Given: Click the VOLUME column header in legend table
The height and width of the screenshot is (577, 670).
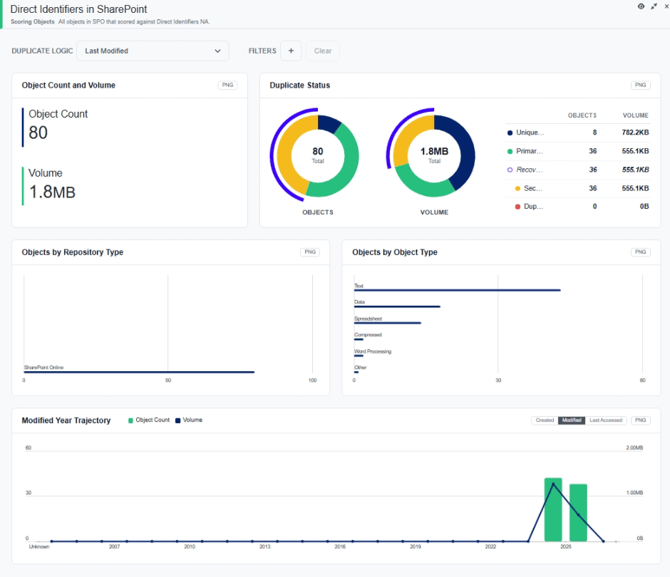Looking at the screenshot, I should pyautogui.click(x=635, y=116).
